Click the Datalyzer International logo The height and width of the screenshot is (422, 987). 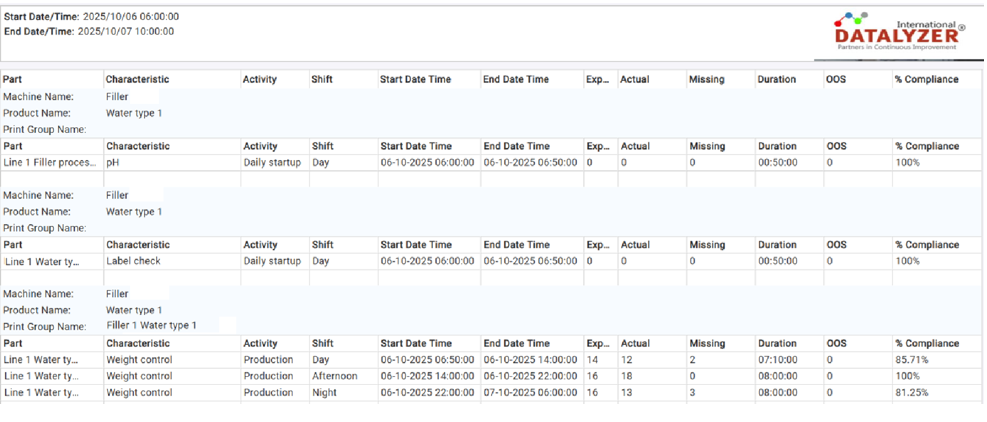coord(900,33)
